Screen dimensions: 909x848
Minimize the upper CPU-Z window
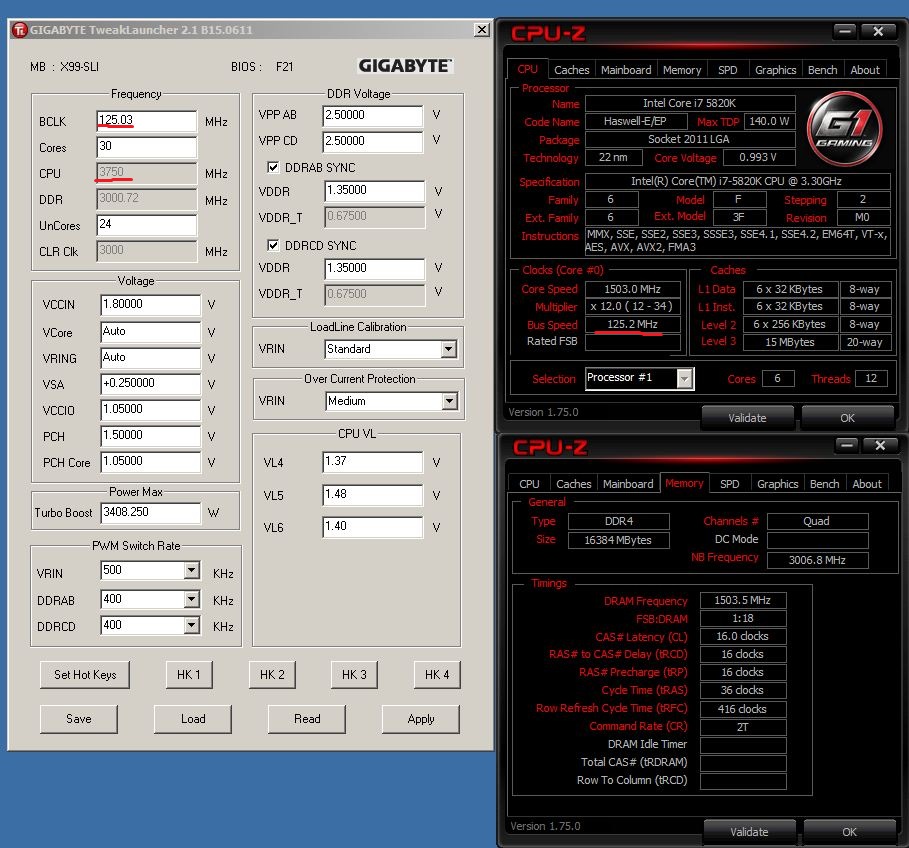(845, 31)
